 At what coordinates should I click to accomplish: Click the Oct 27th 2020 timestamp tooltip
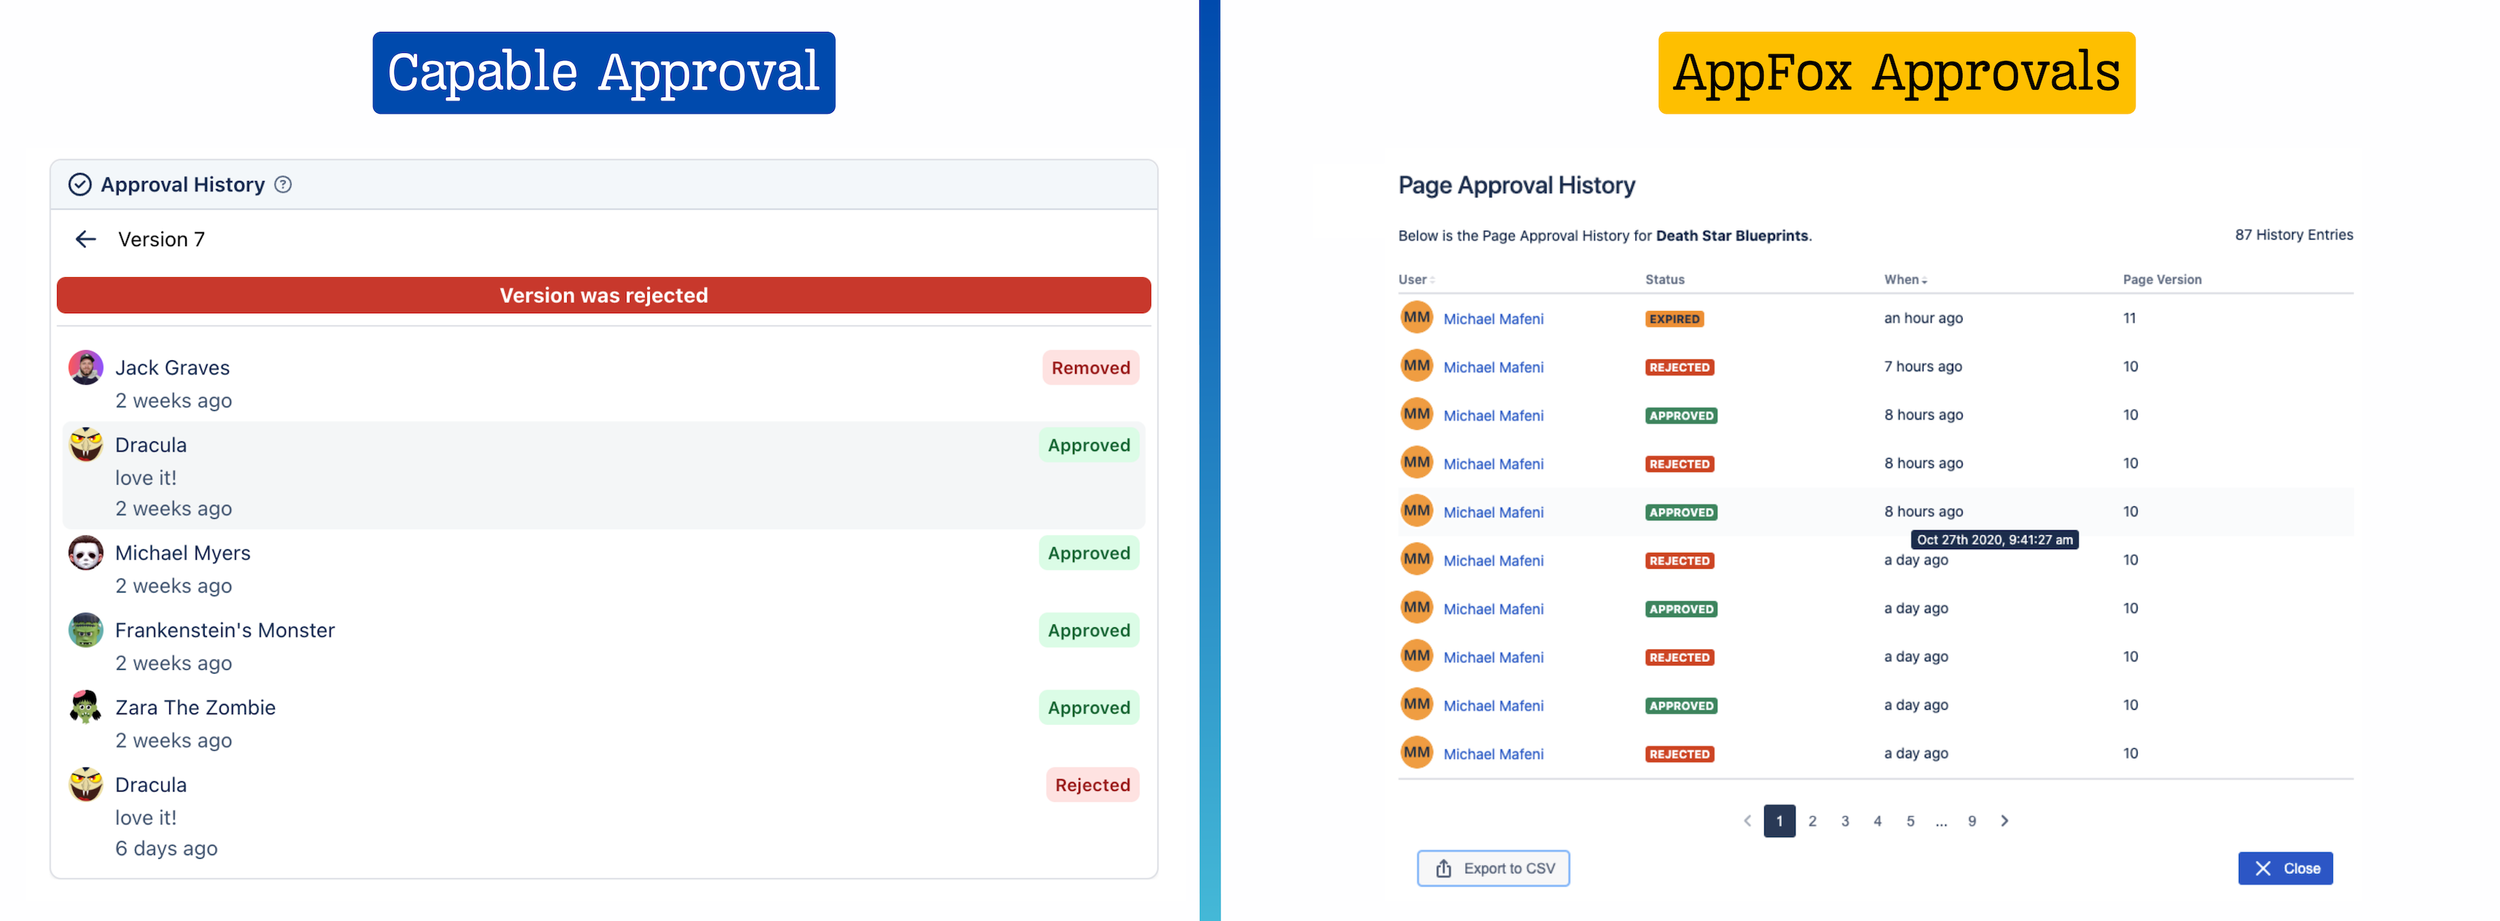click(x=1995, y=540)
